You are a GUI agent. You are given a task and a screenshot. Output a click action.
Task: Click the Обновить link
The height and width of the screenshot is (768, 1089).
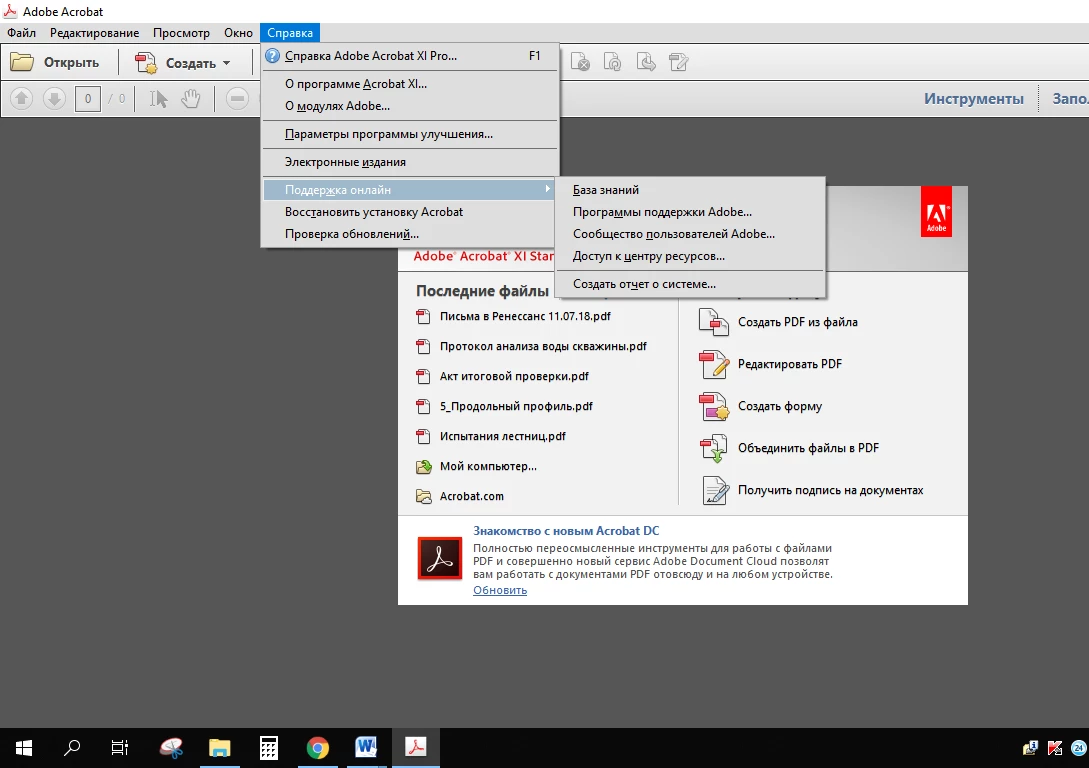500,590
